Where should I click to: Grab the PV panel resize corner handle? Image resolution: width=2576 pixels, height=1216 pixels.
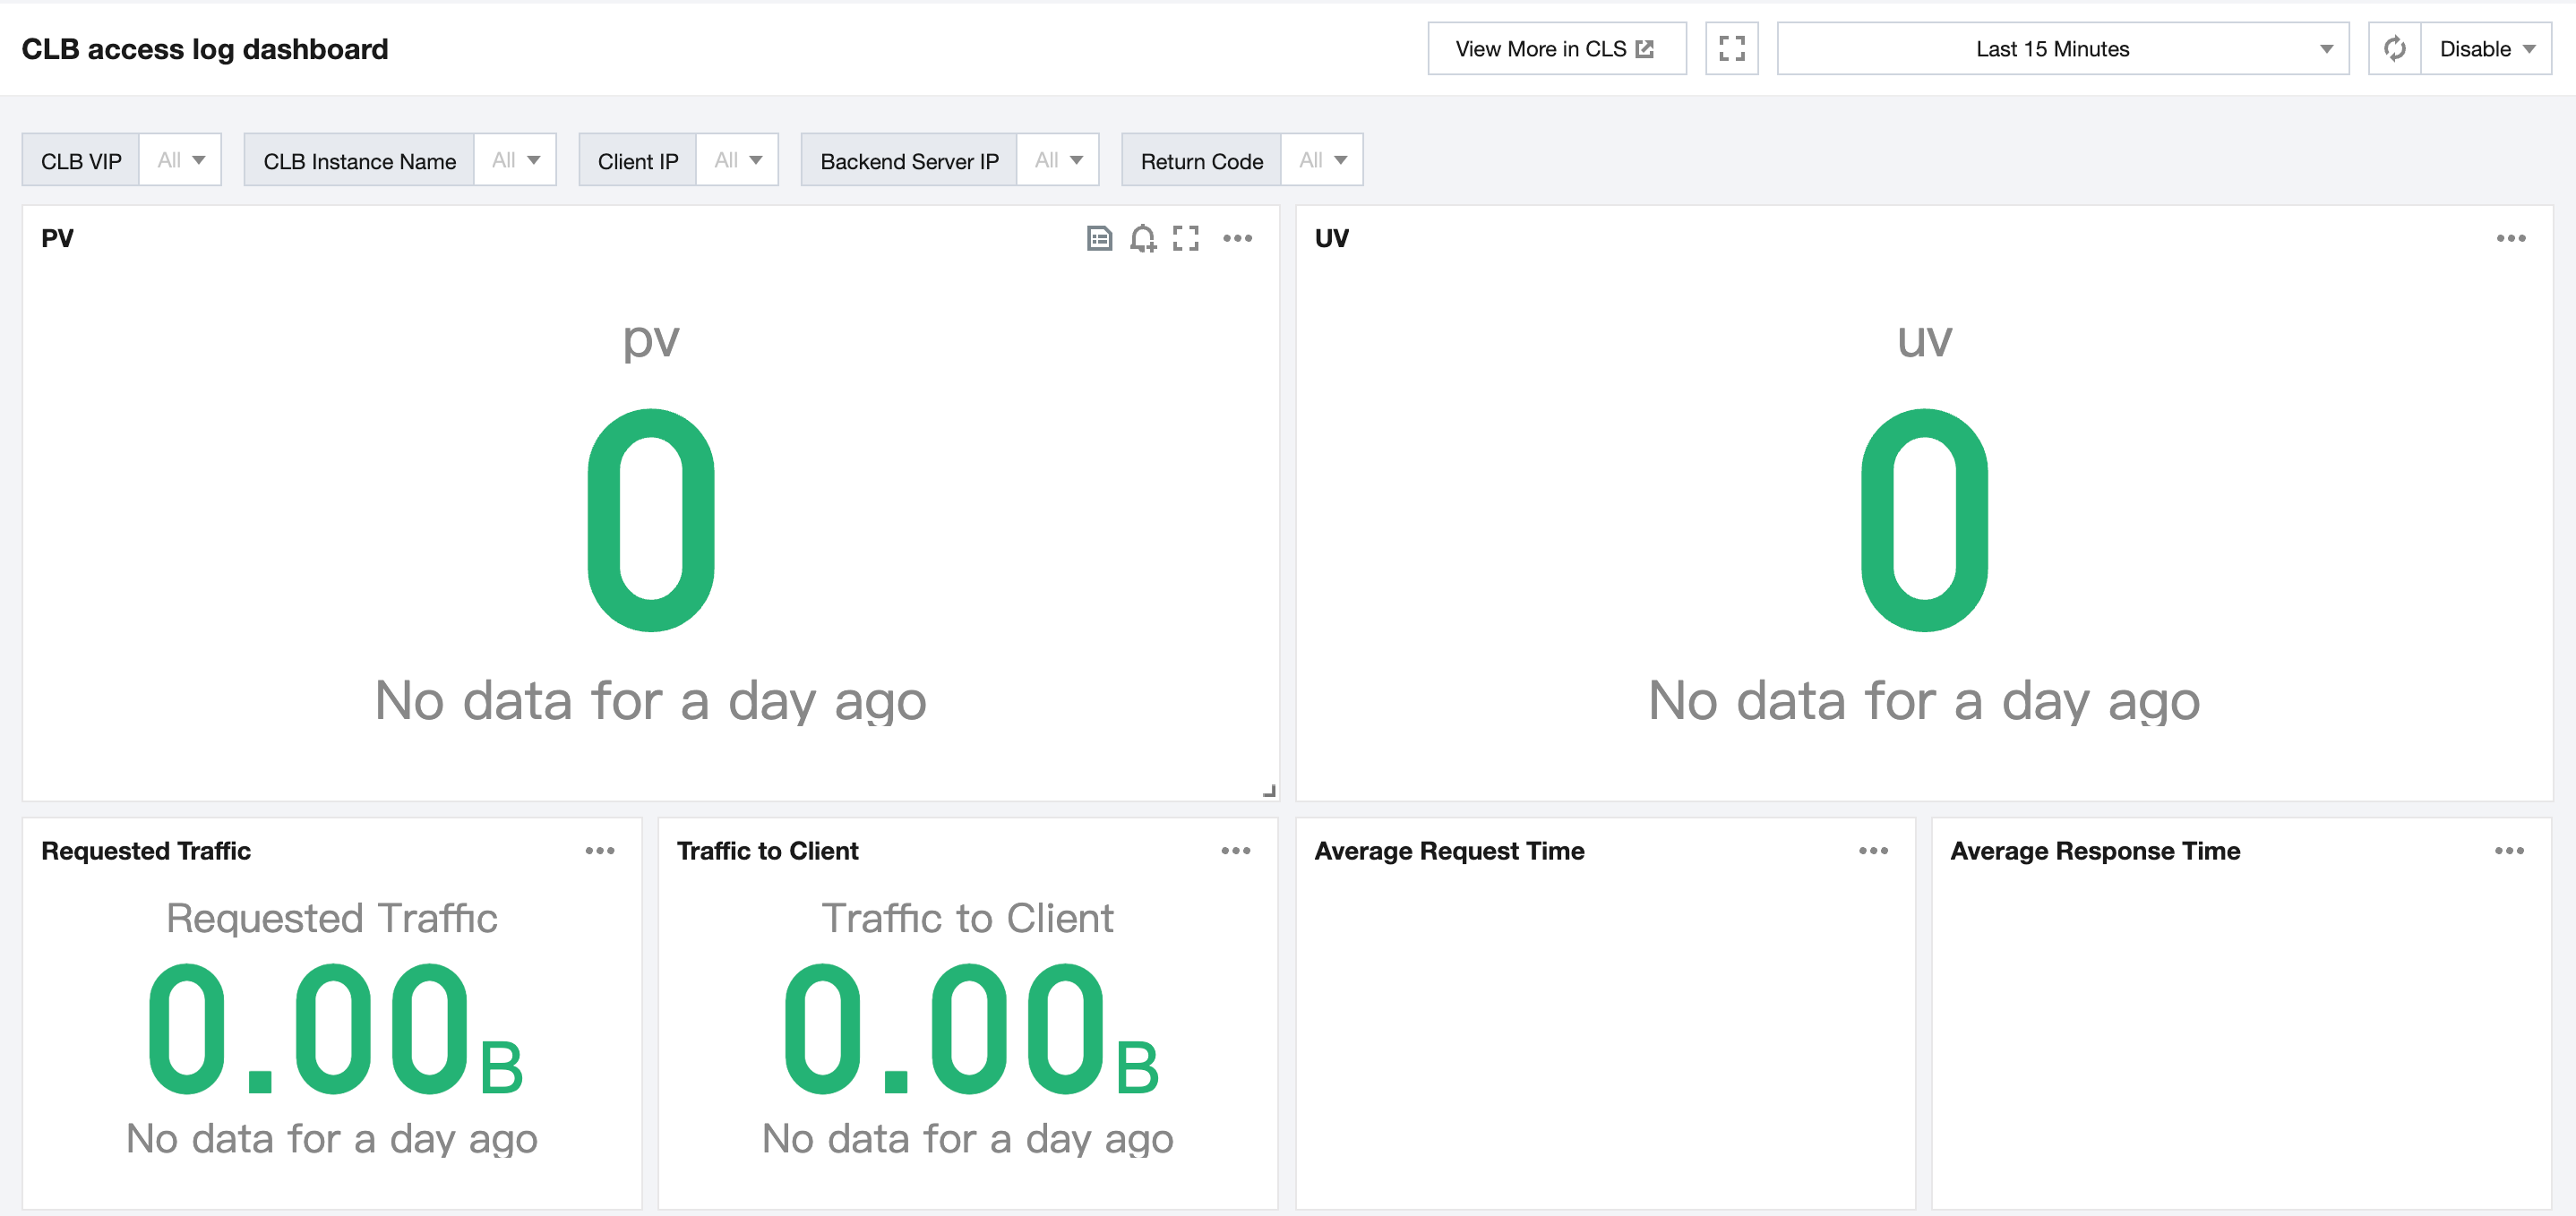[x=1269, y=791]
